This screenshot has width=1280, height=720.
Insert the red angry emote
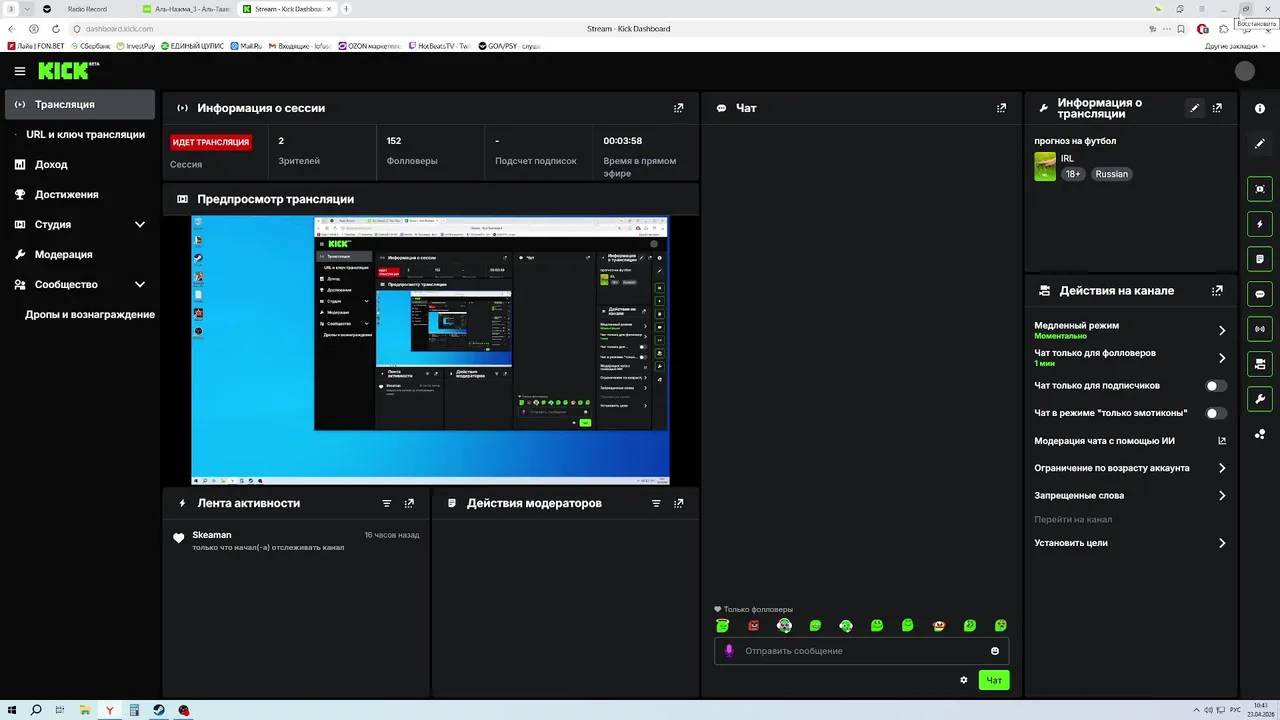[754, 626]
